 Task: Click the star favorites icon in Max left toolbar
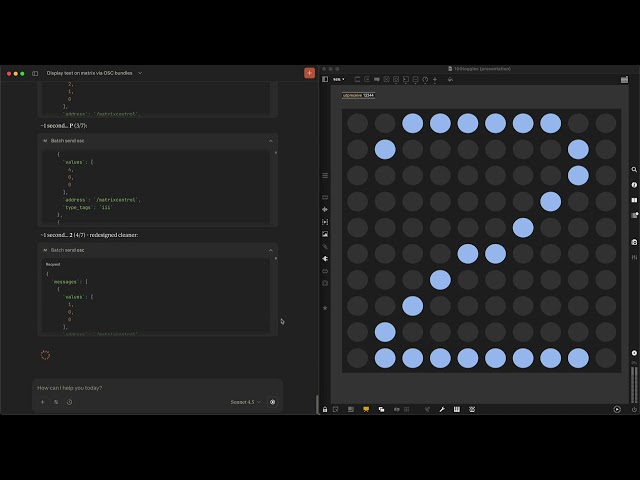325,308
